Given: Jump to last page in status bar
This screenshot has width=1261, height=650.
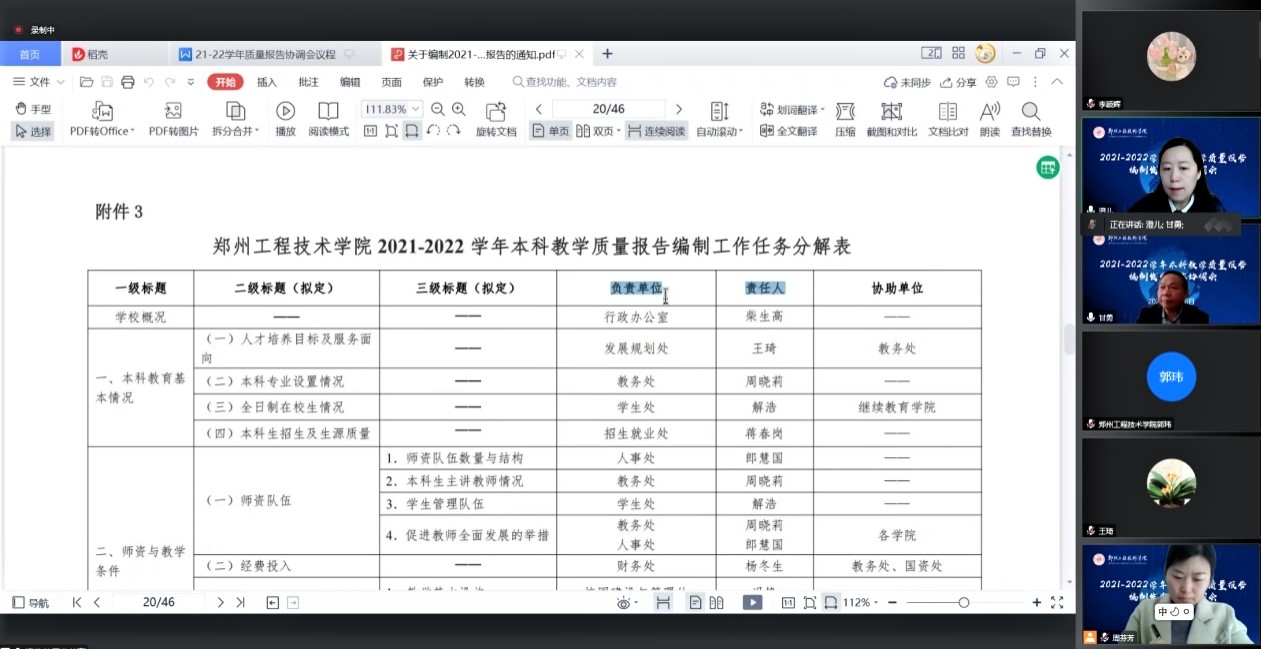Looking at the screenshot, I should point(240,602).
